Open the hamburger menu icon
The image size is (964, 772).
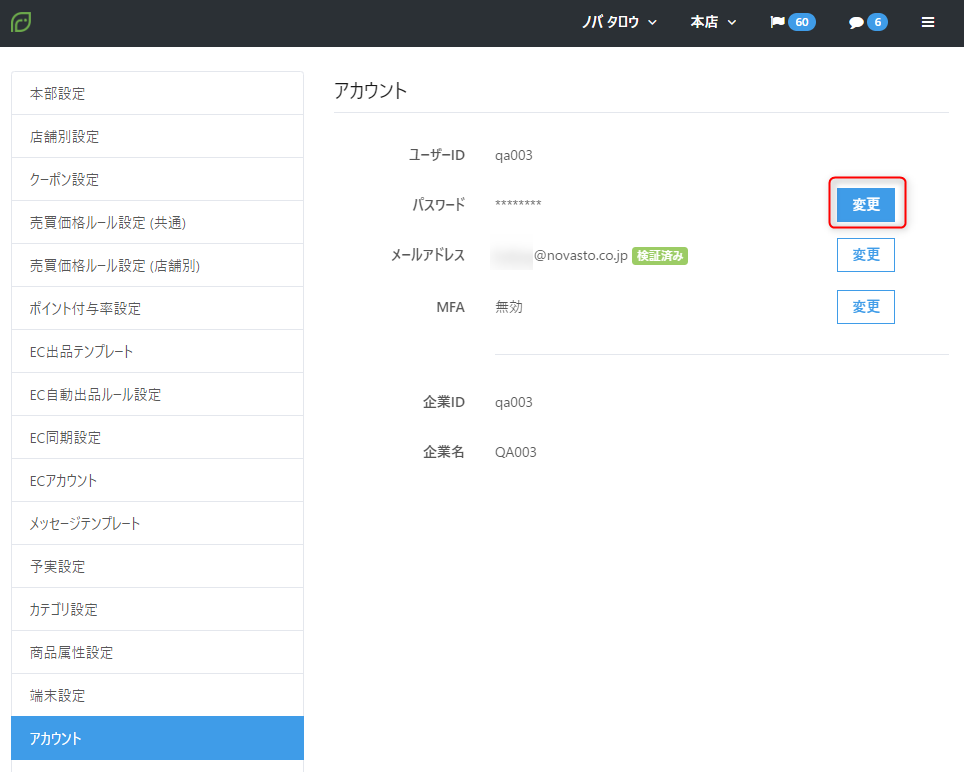click(x=928, y=22)
